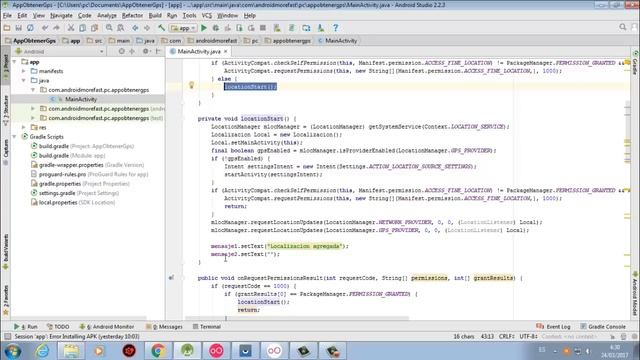Click the intention lightbulb in the gutter
Viewport: 640px width, 360px height.
[191, 85]
